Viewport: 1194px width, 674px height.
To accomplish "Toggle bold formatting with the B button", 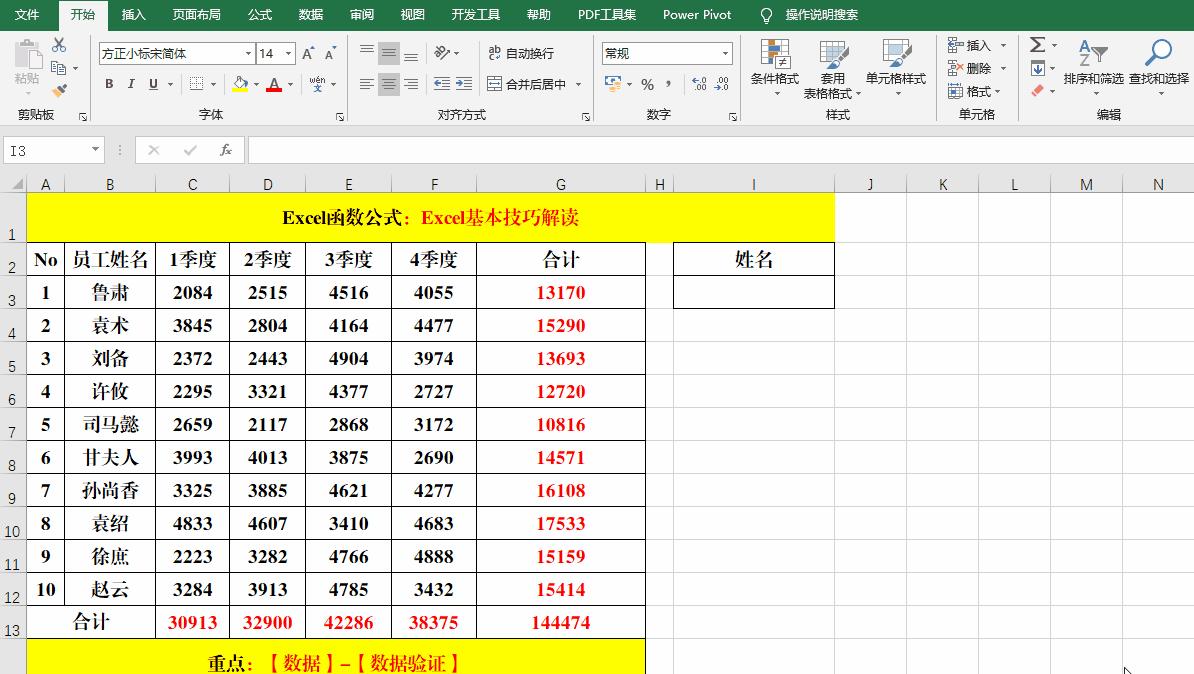I will [109, 85].
